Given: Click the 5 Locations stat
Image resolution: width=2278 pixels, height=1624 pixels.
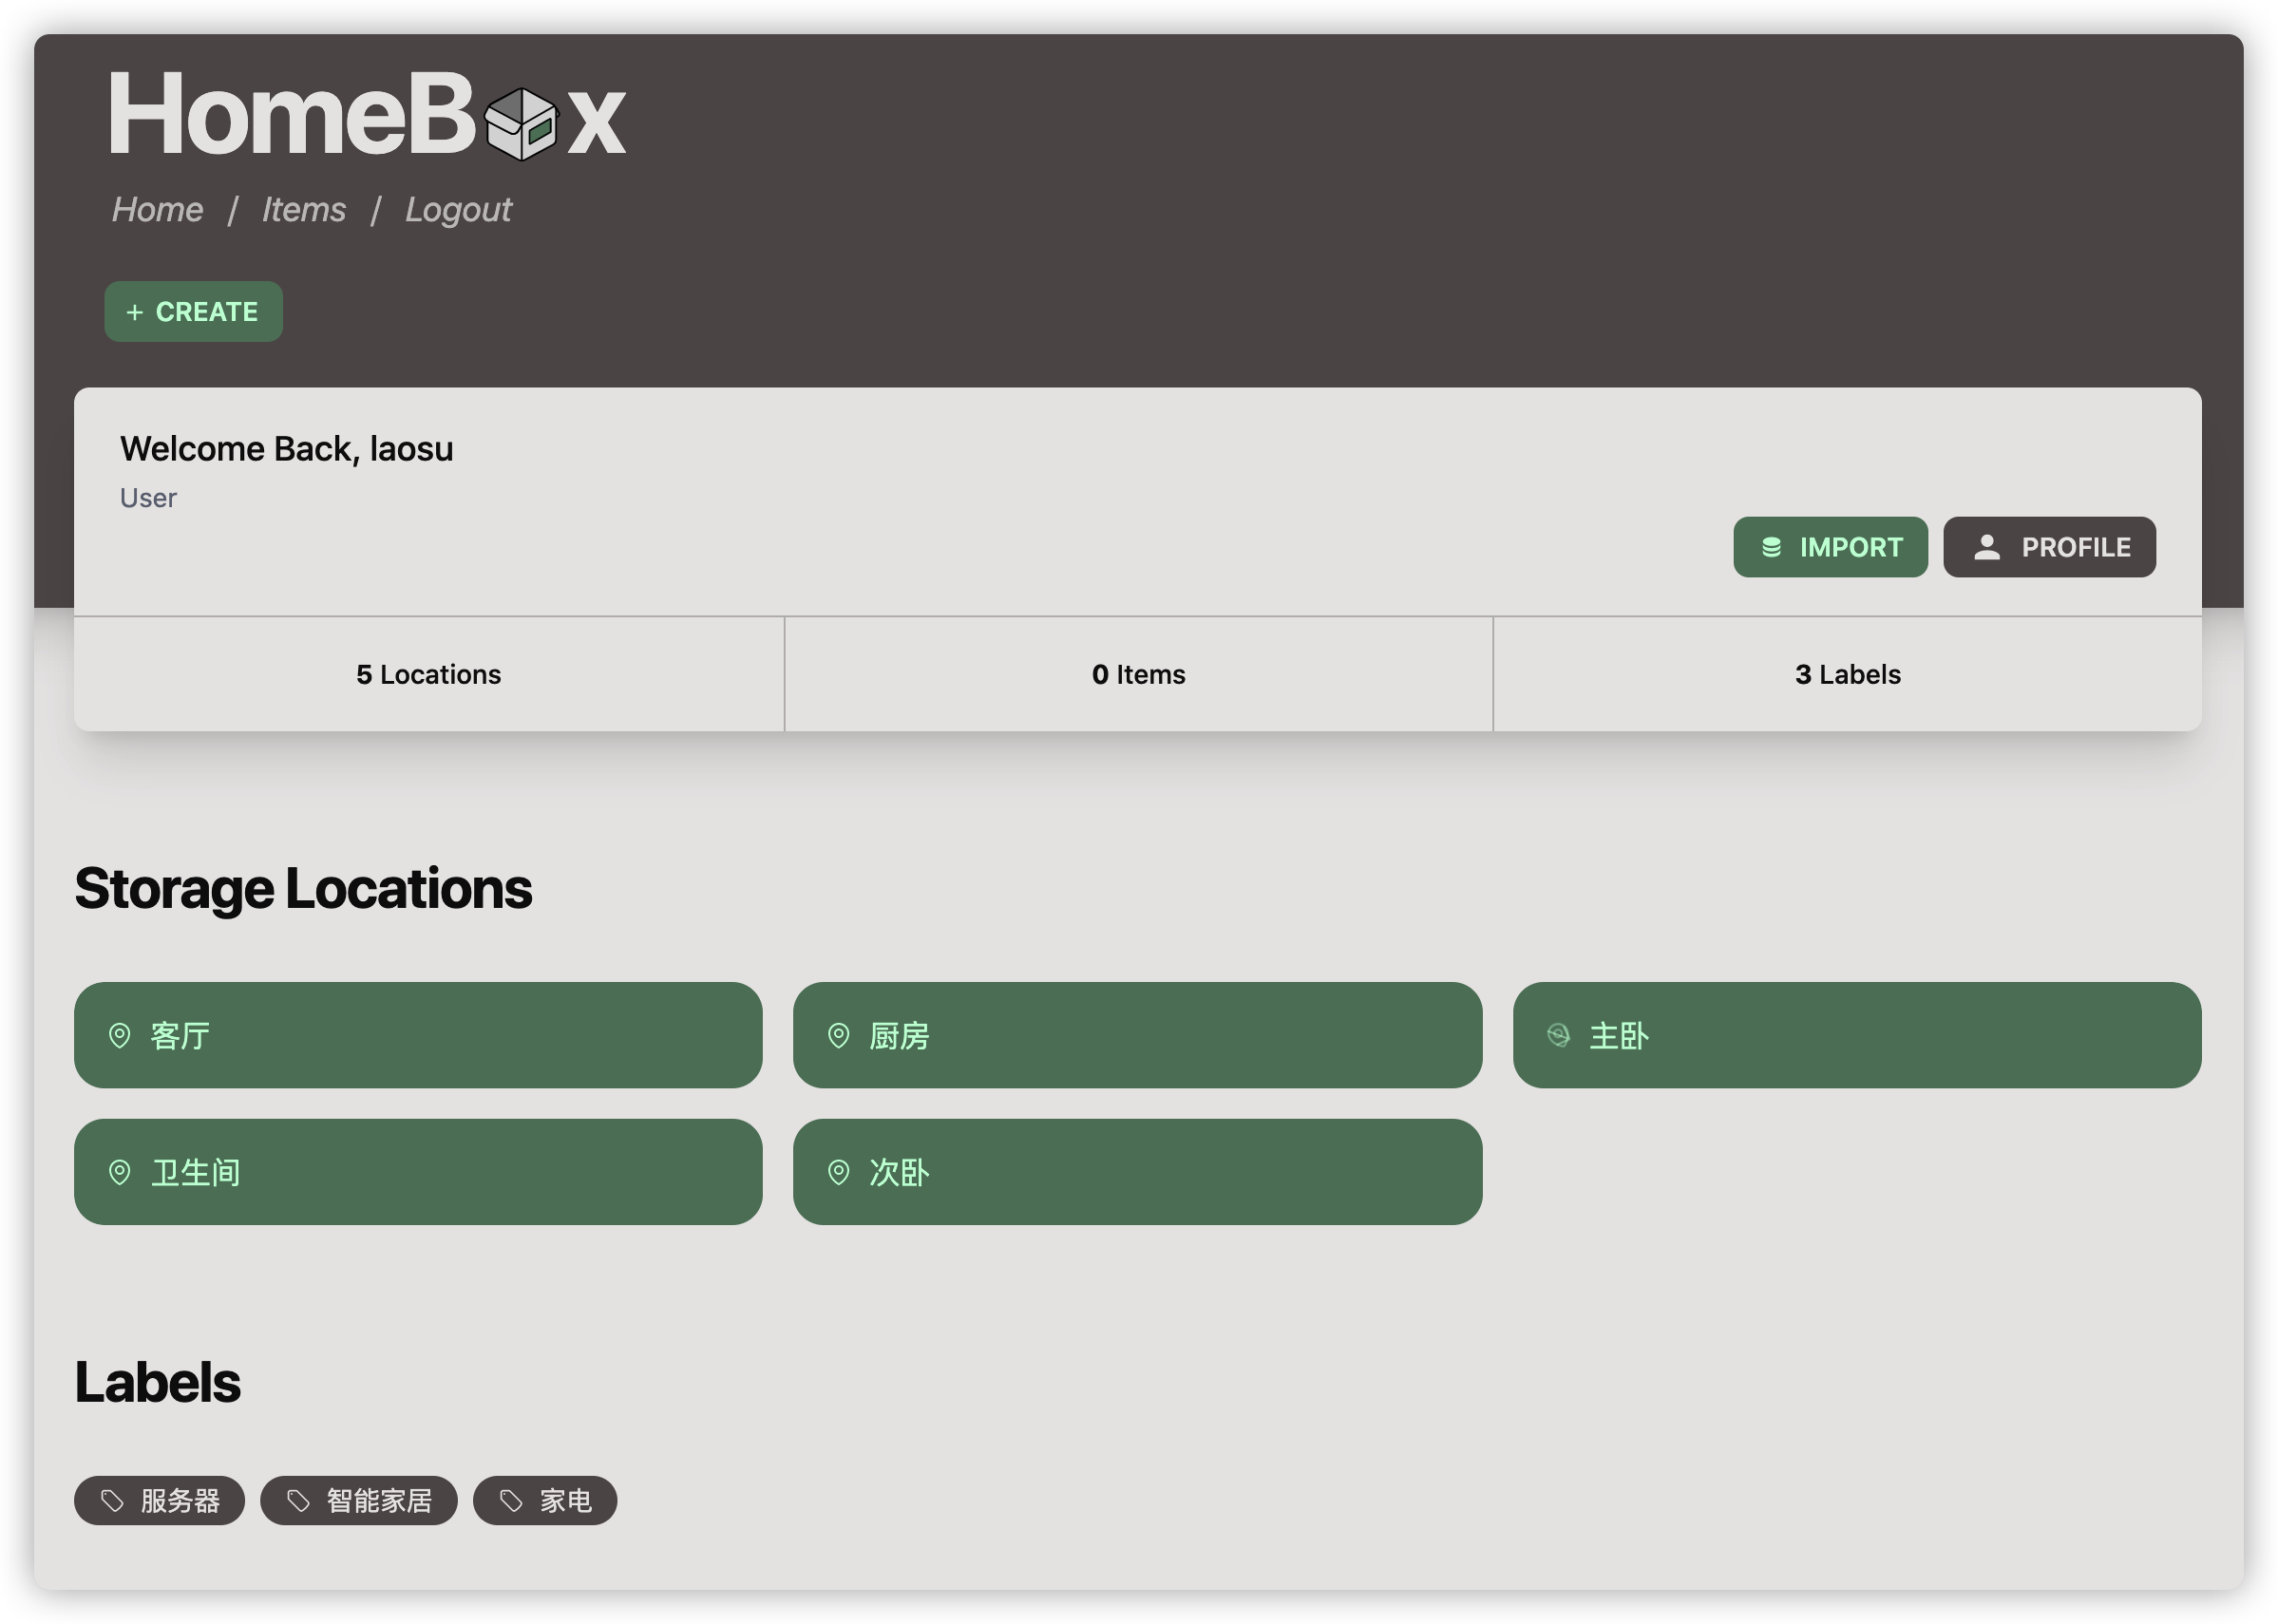Looking at the screenshot, I should [x=428, y=675].
